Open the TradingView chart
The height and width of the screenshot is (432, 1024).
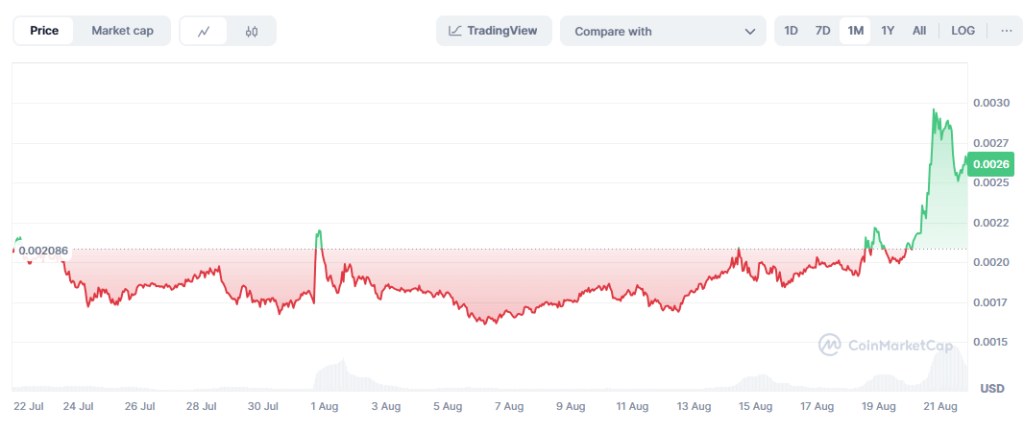click(x=493, y=31)
